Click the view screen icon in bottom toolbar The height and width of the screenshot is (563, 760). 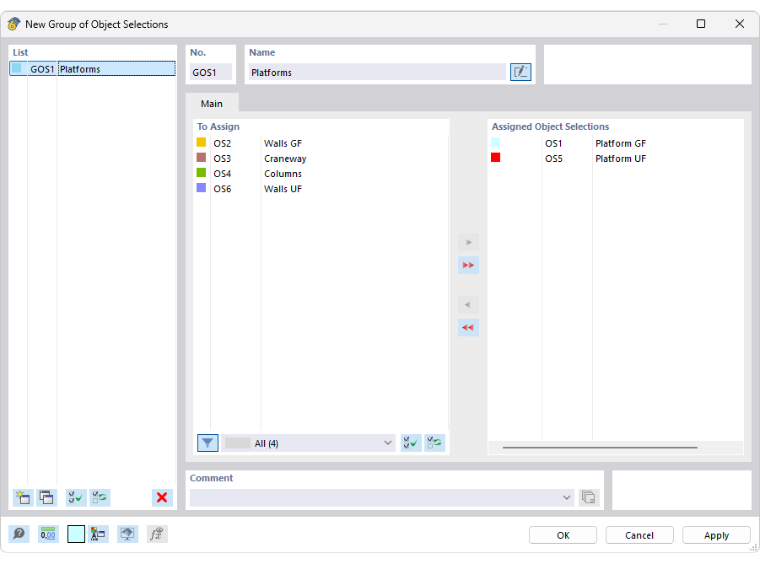(x=127, y=534)
